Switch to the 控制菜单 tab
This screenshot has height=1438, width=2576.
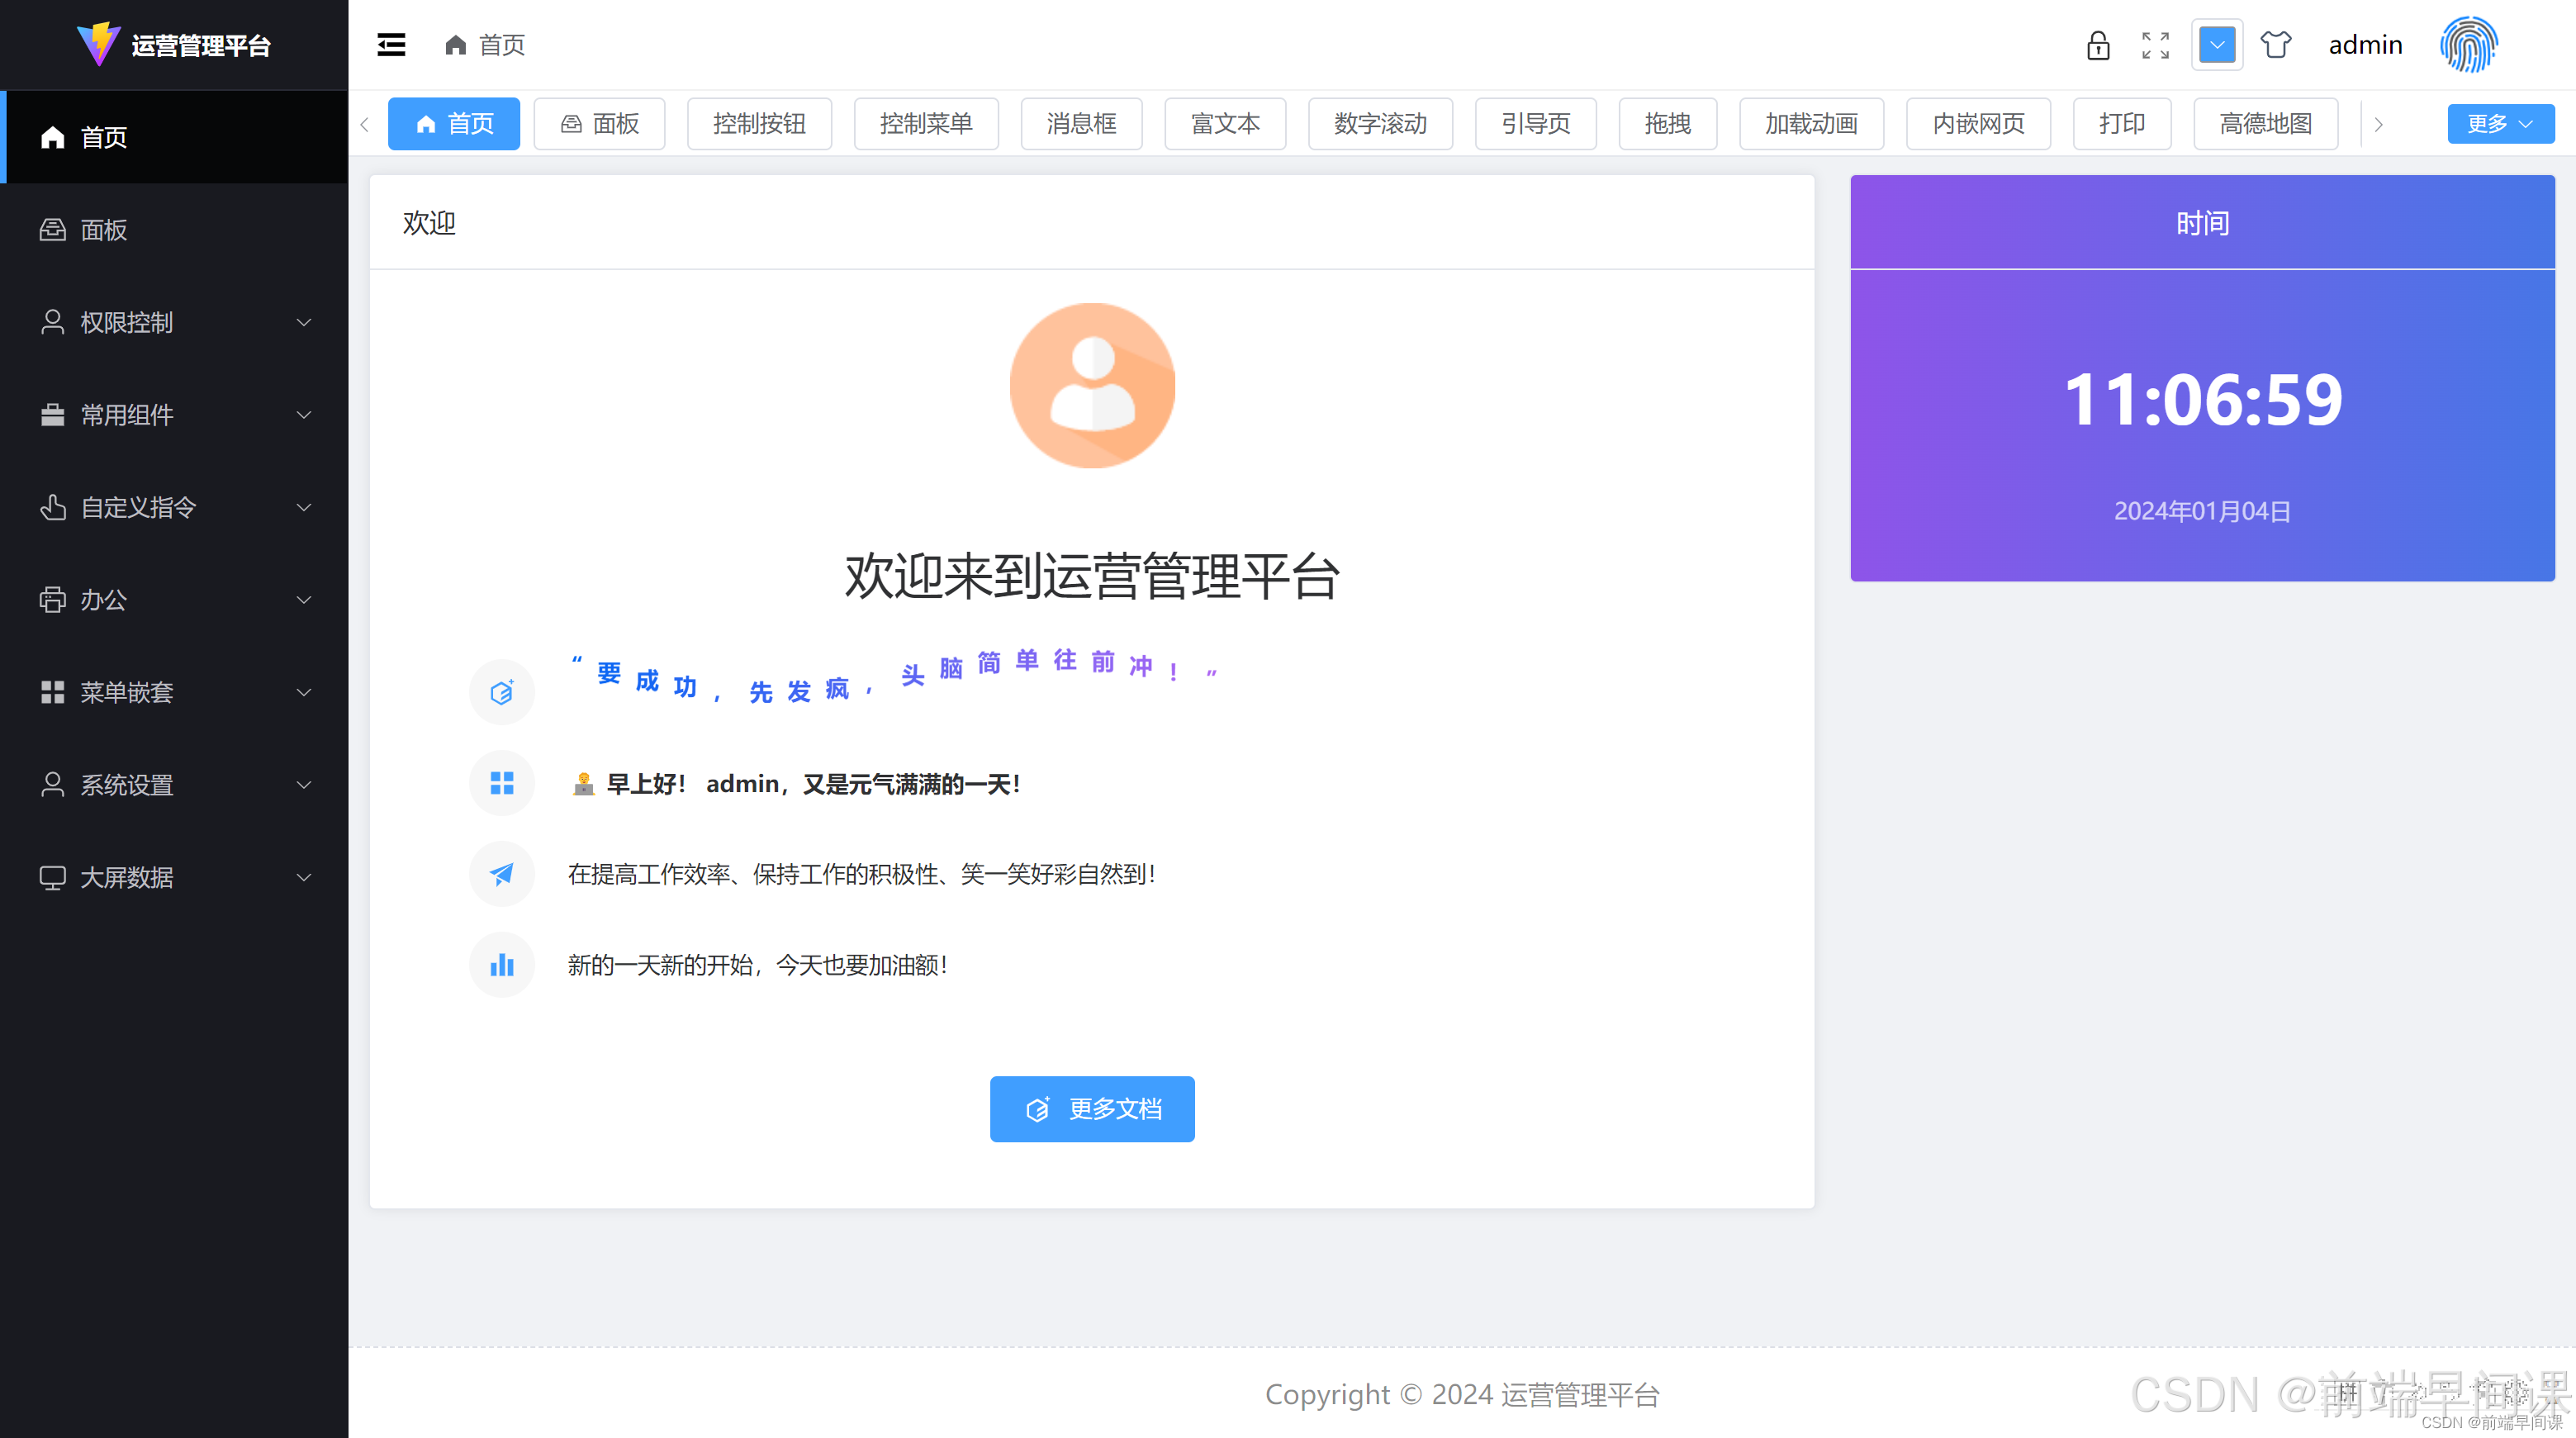(926, 124)
